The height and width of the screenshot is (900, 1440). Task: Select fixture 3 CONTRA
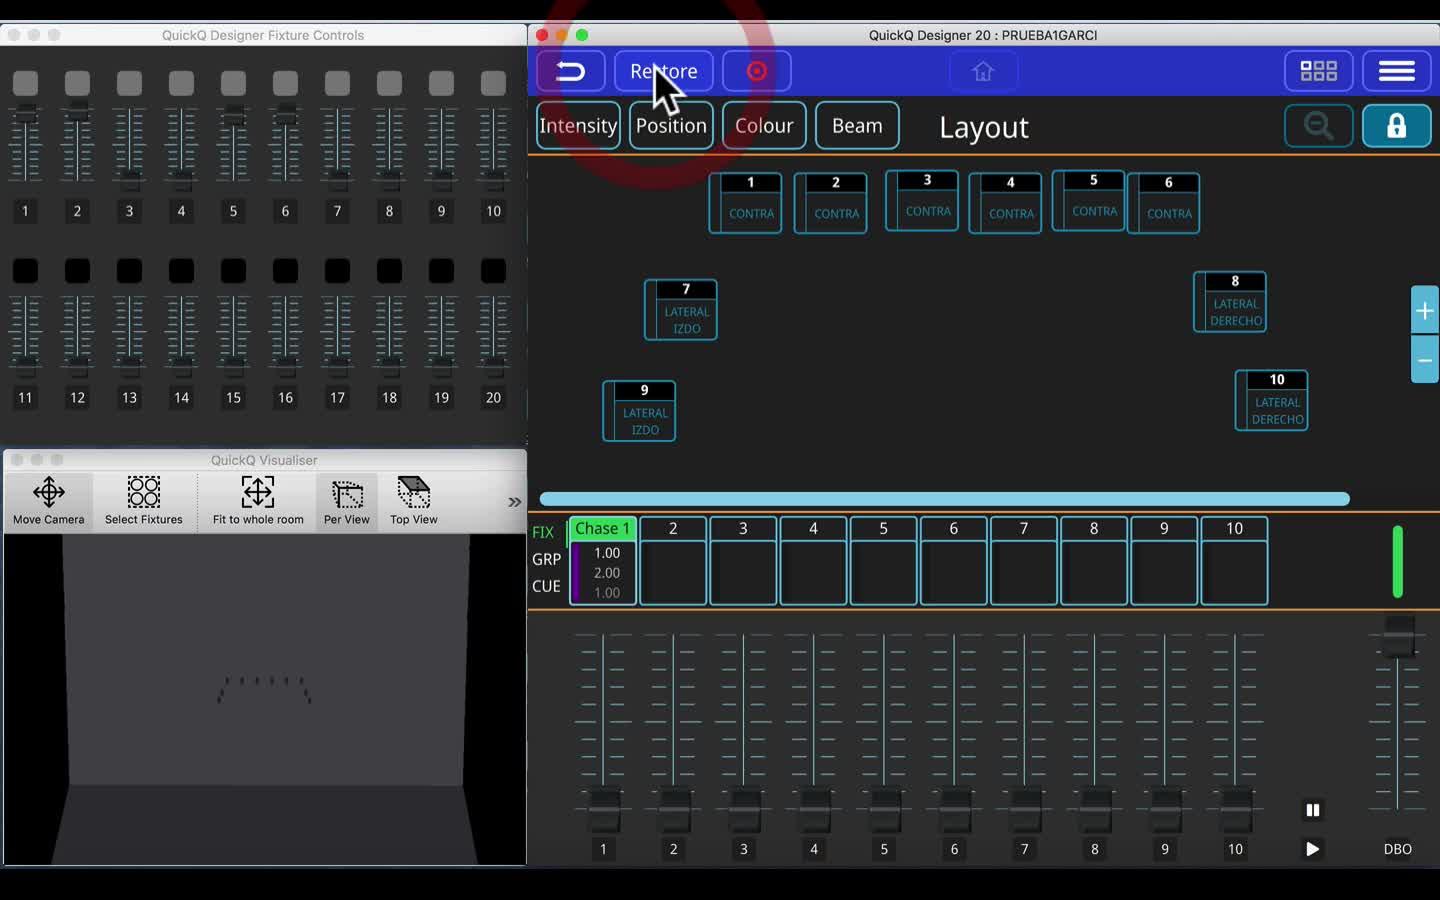(x=922, y=201)
